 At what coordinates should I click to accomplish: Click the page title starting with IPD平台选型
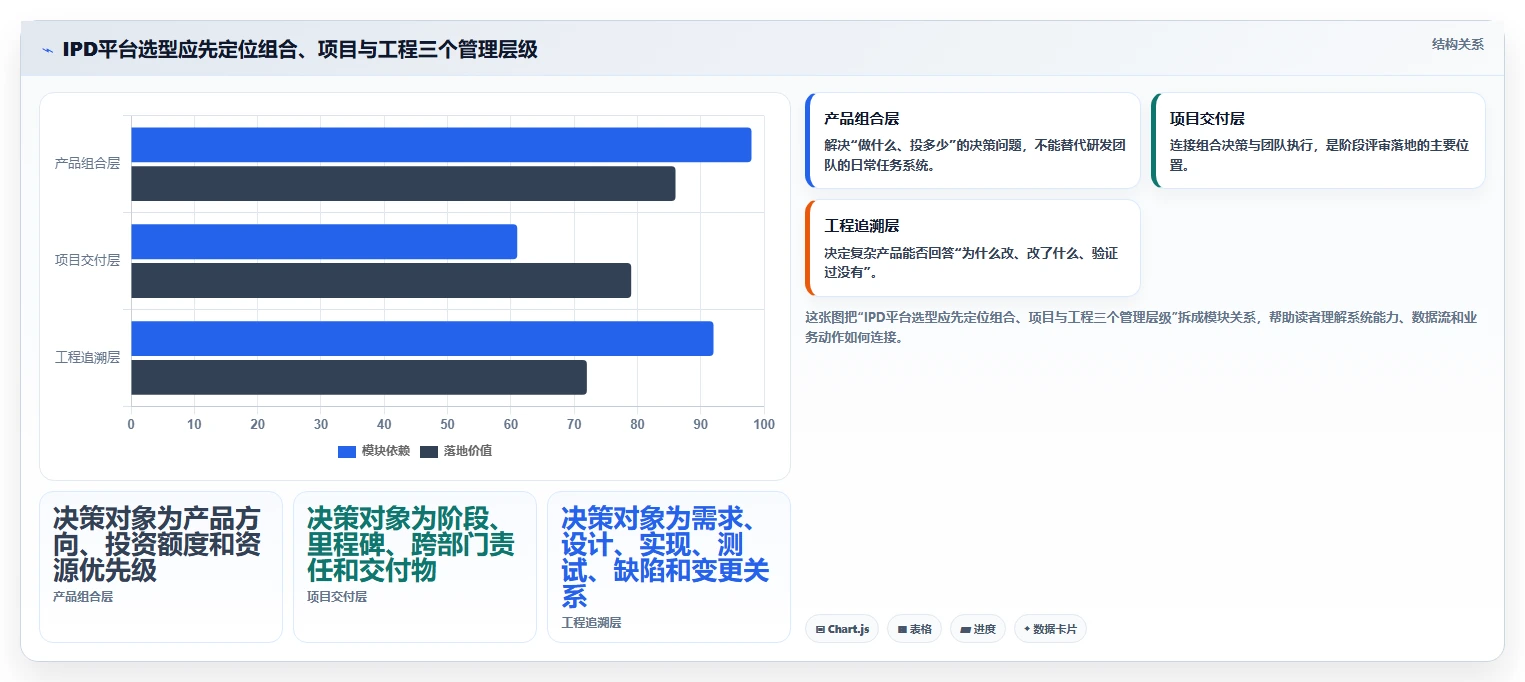(x=300, y=49)
